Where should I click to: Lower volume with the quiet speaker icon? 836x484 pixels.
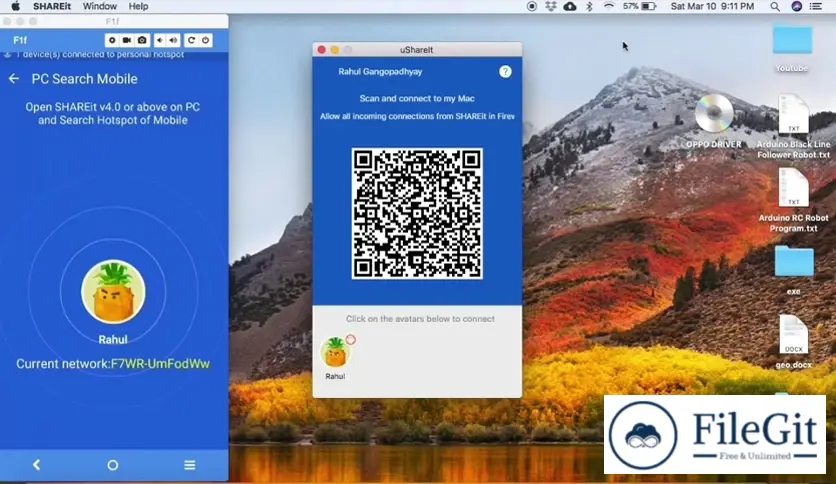(x=160, y=40)
